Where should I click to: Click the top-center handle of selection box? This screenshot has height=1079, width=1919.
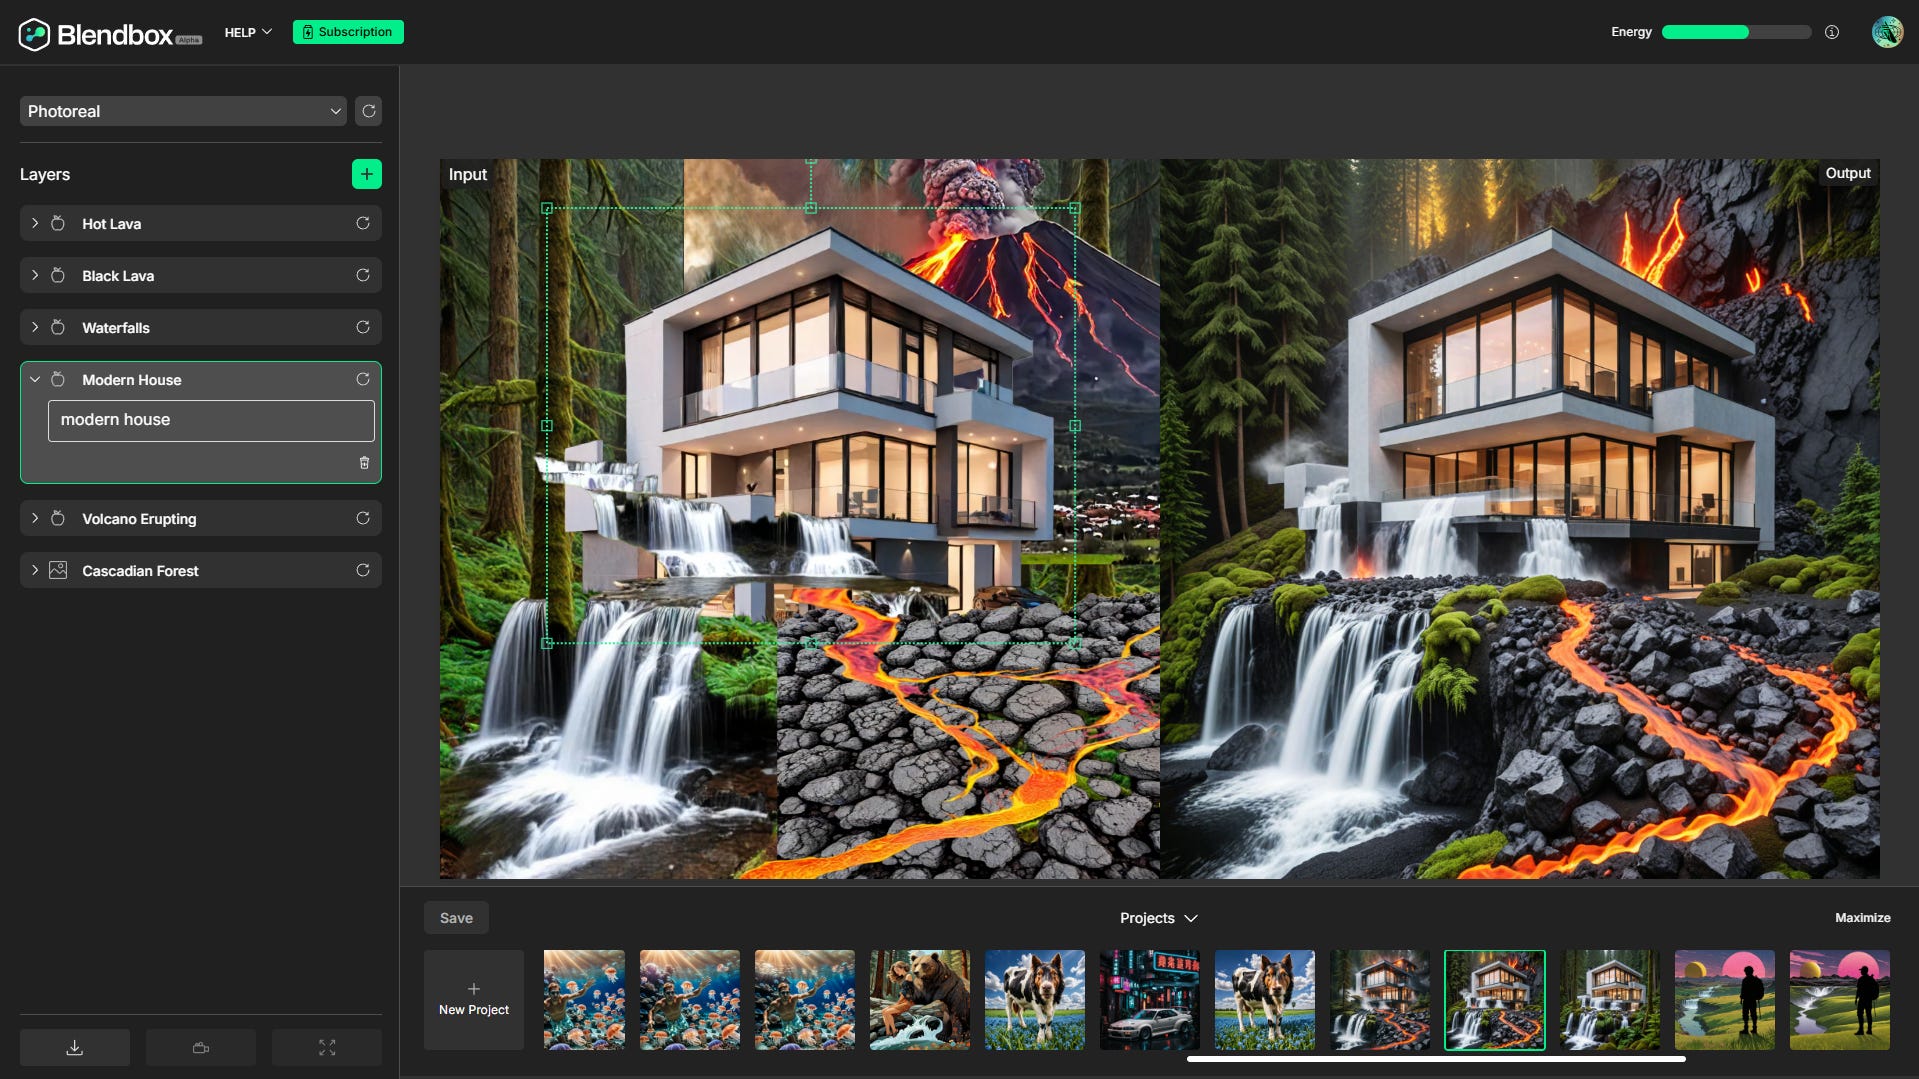pyautogui.click(x=811, y=208)
